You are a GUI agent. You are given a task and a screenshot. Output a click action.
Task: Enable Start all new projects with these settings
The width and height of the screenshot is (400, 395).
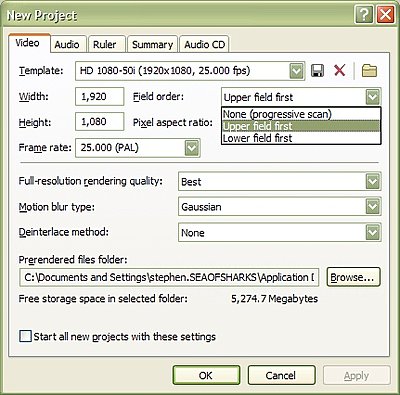click(26, 336)
